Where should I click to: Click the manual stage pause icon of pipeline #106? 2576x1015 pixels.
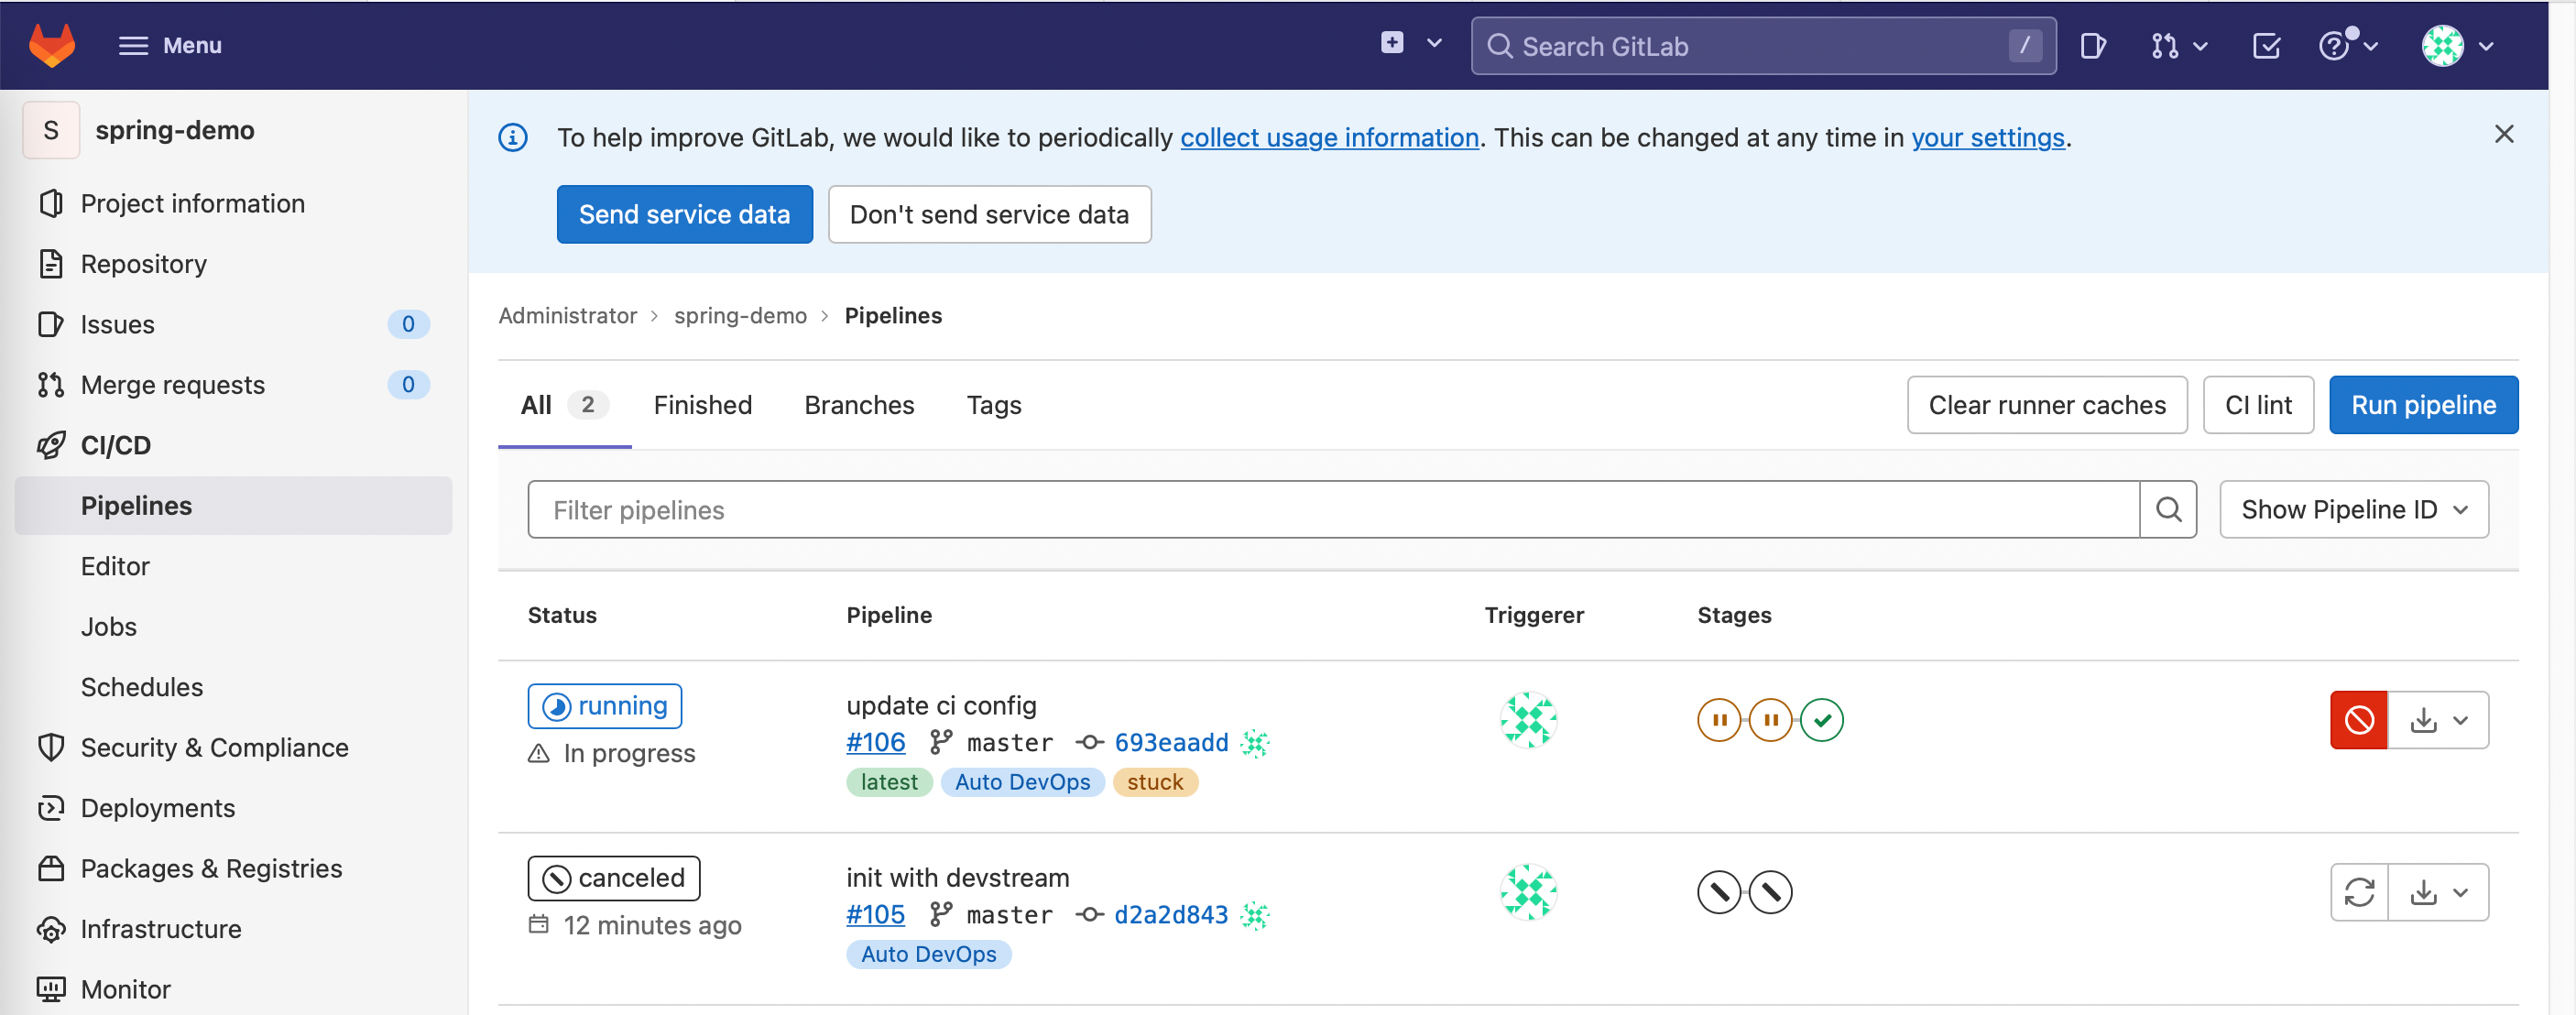click(1719, 719)
